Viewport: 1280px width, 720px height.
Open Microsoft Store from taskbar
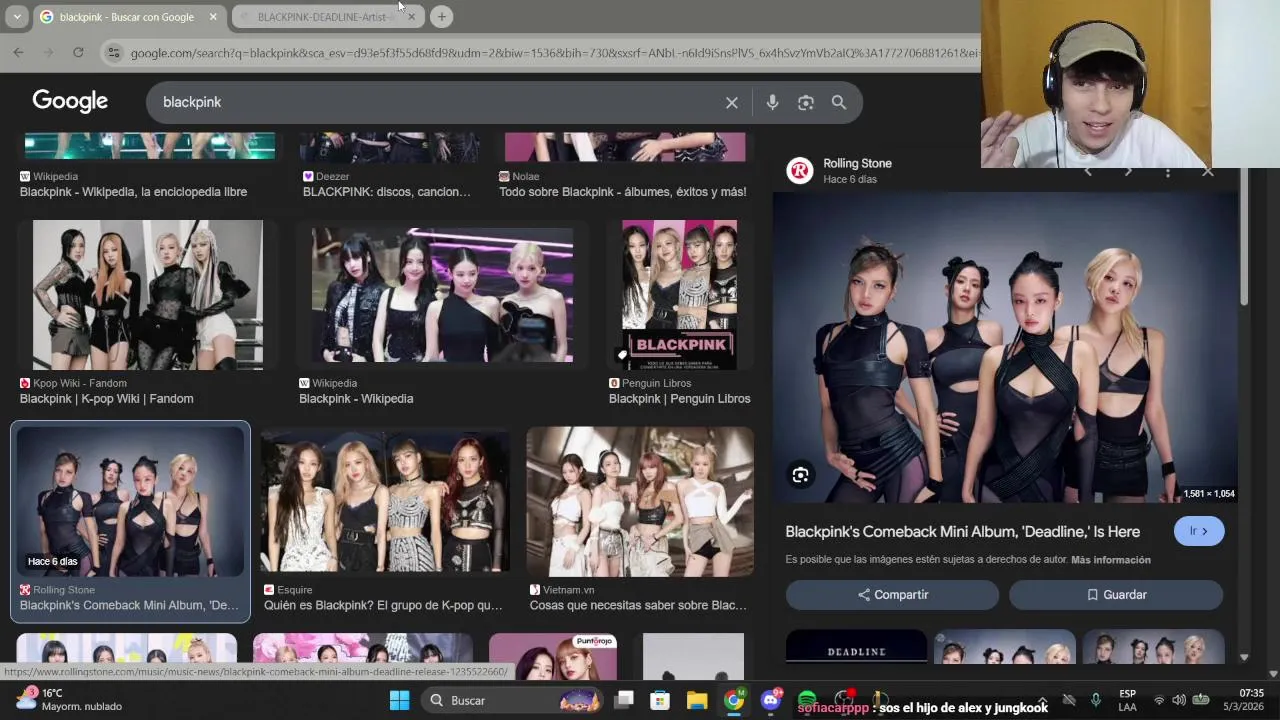pyautogui.click(x=660, y=700)
